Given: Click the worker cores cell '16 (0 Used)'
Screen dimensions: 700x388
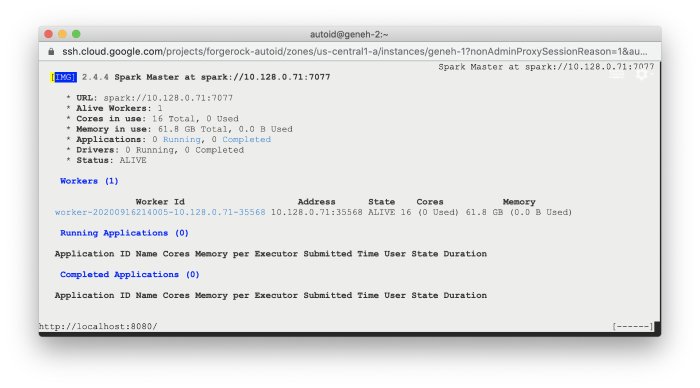Looking at the screenshot, I should click(x=429, y=212).
